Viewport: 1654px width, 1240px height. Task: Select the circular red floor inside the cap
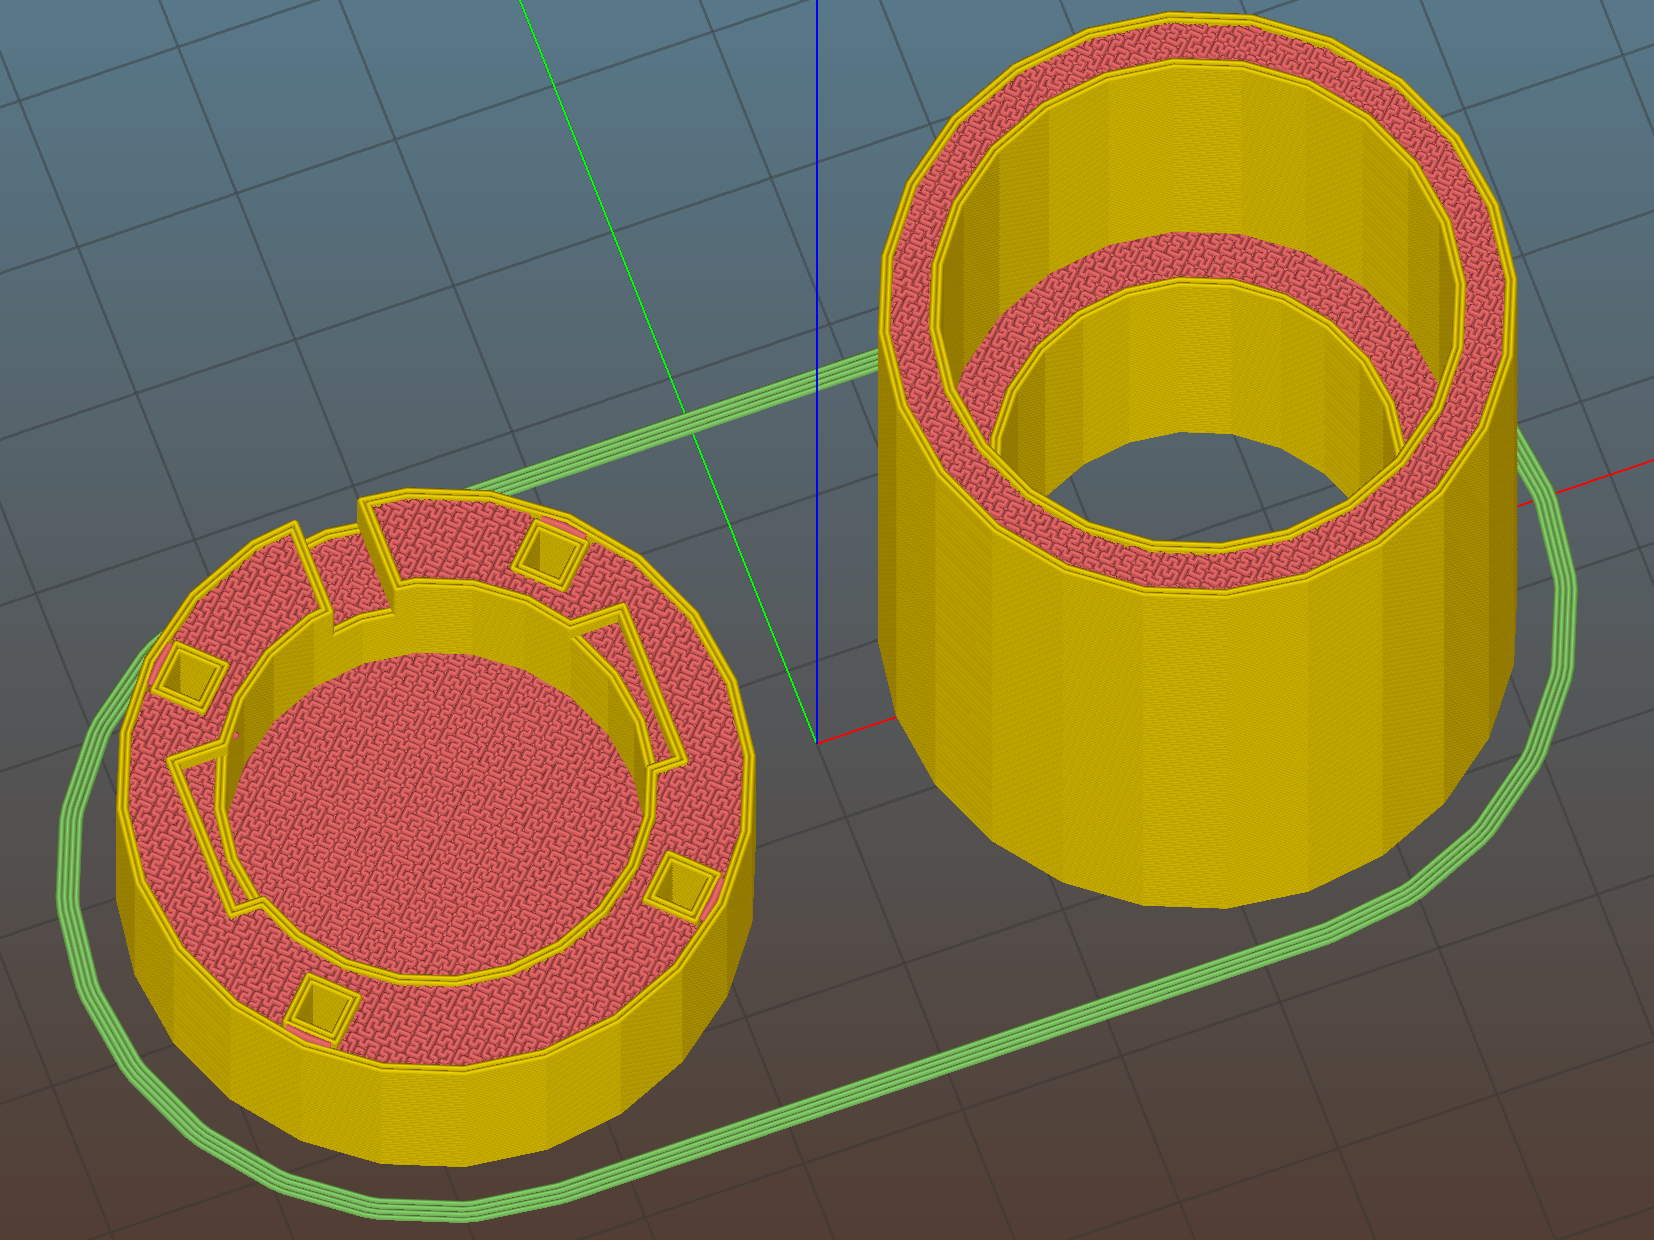pyautogui.click(x=430, y=800)
